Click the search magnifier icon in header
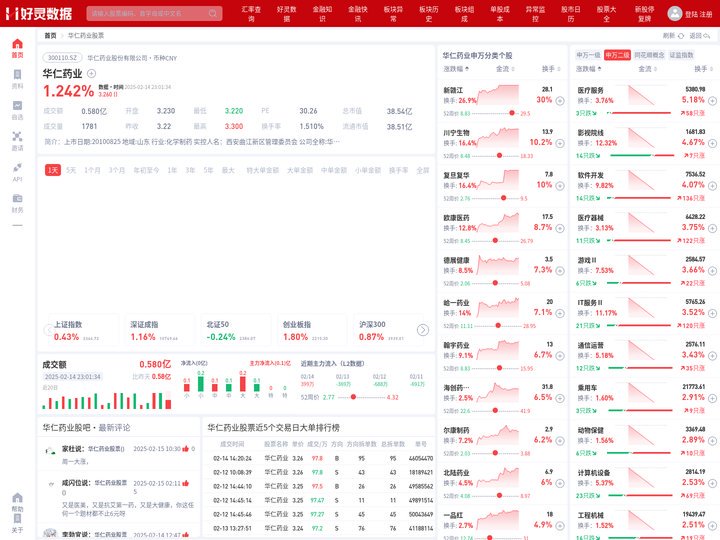Screen dimensions: 720x540 (x=213, y=13)
